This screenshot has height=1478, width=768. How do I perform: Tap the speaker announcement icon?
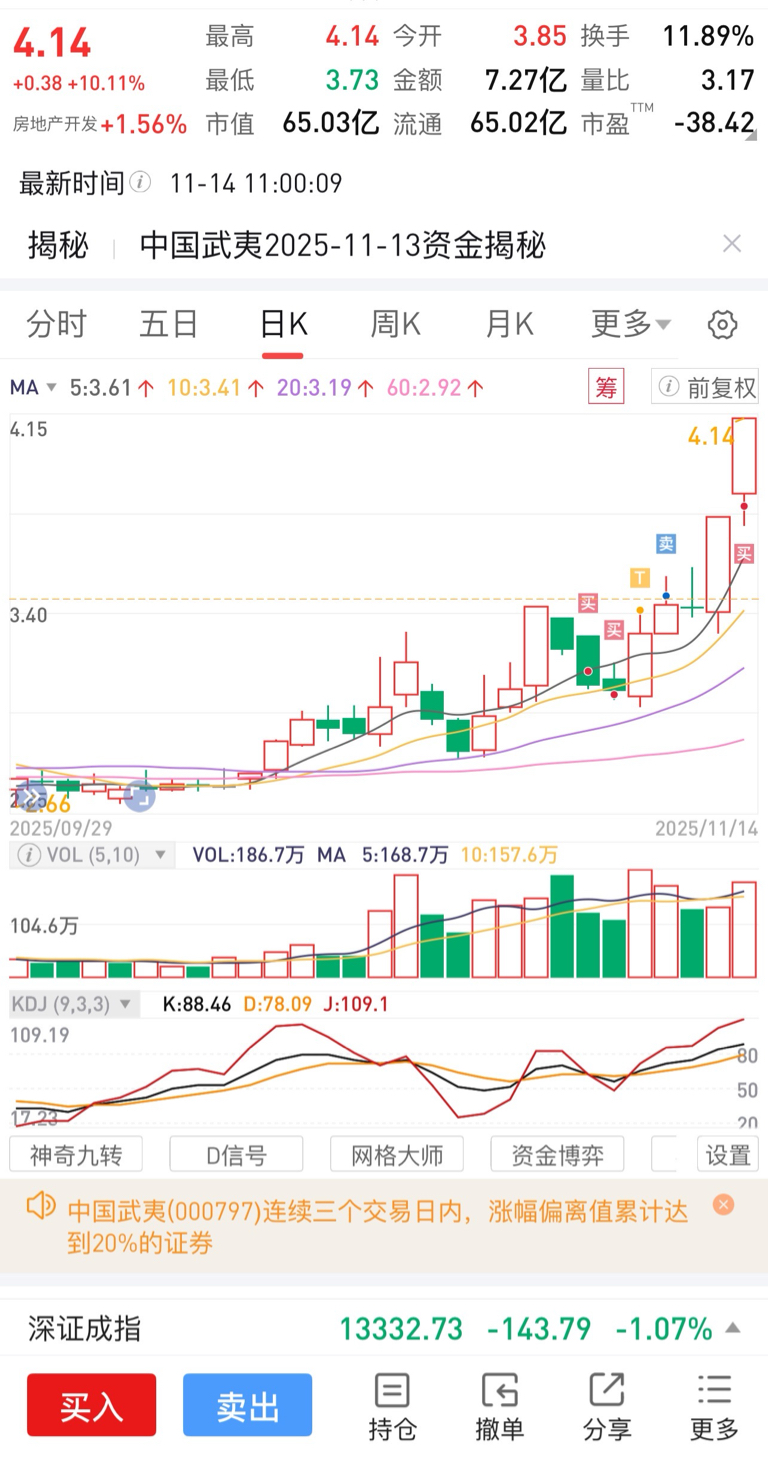point(40,1207)
